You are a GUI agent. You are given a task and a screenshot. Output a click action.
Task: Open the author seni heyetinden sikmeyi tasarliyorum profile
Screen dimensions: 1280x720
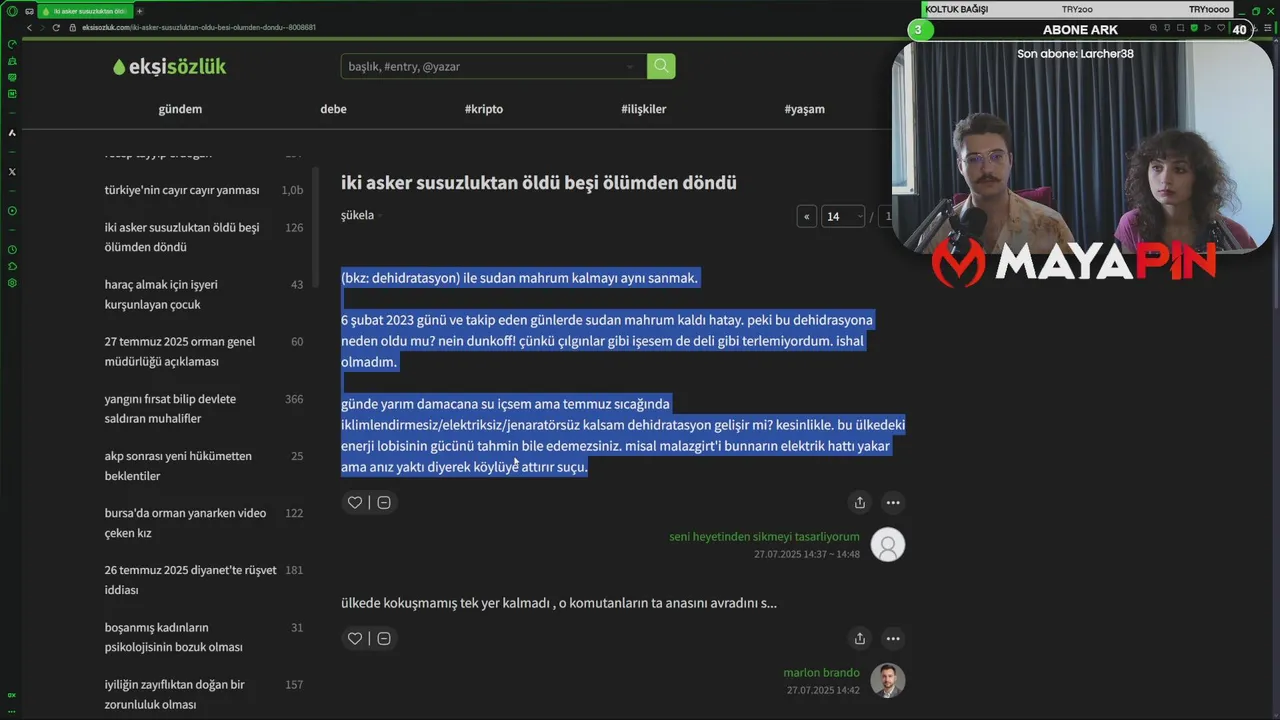point(764,537)
